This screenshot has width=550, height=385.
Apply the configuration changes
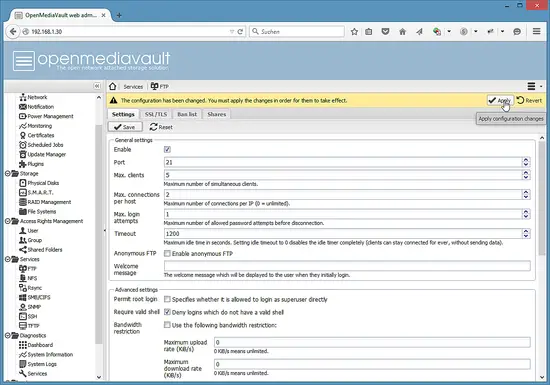click(x=500, y=101)
